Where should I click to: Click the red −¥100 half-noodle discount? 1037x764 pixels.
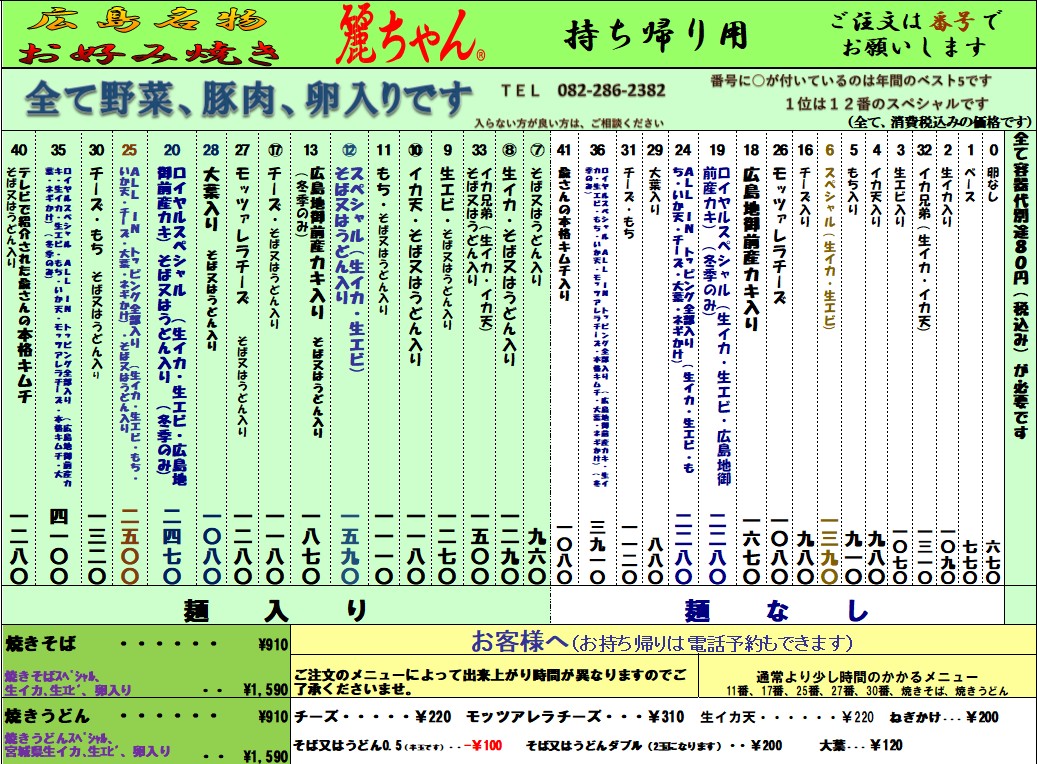click(x=483, y=745)
